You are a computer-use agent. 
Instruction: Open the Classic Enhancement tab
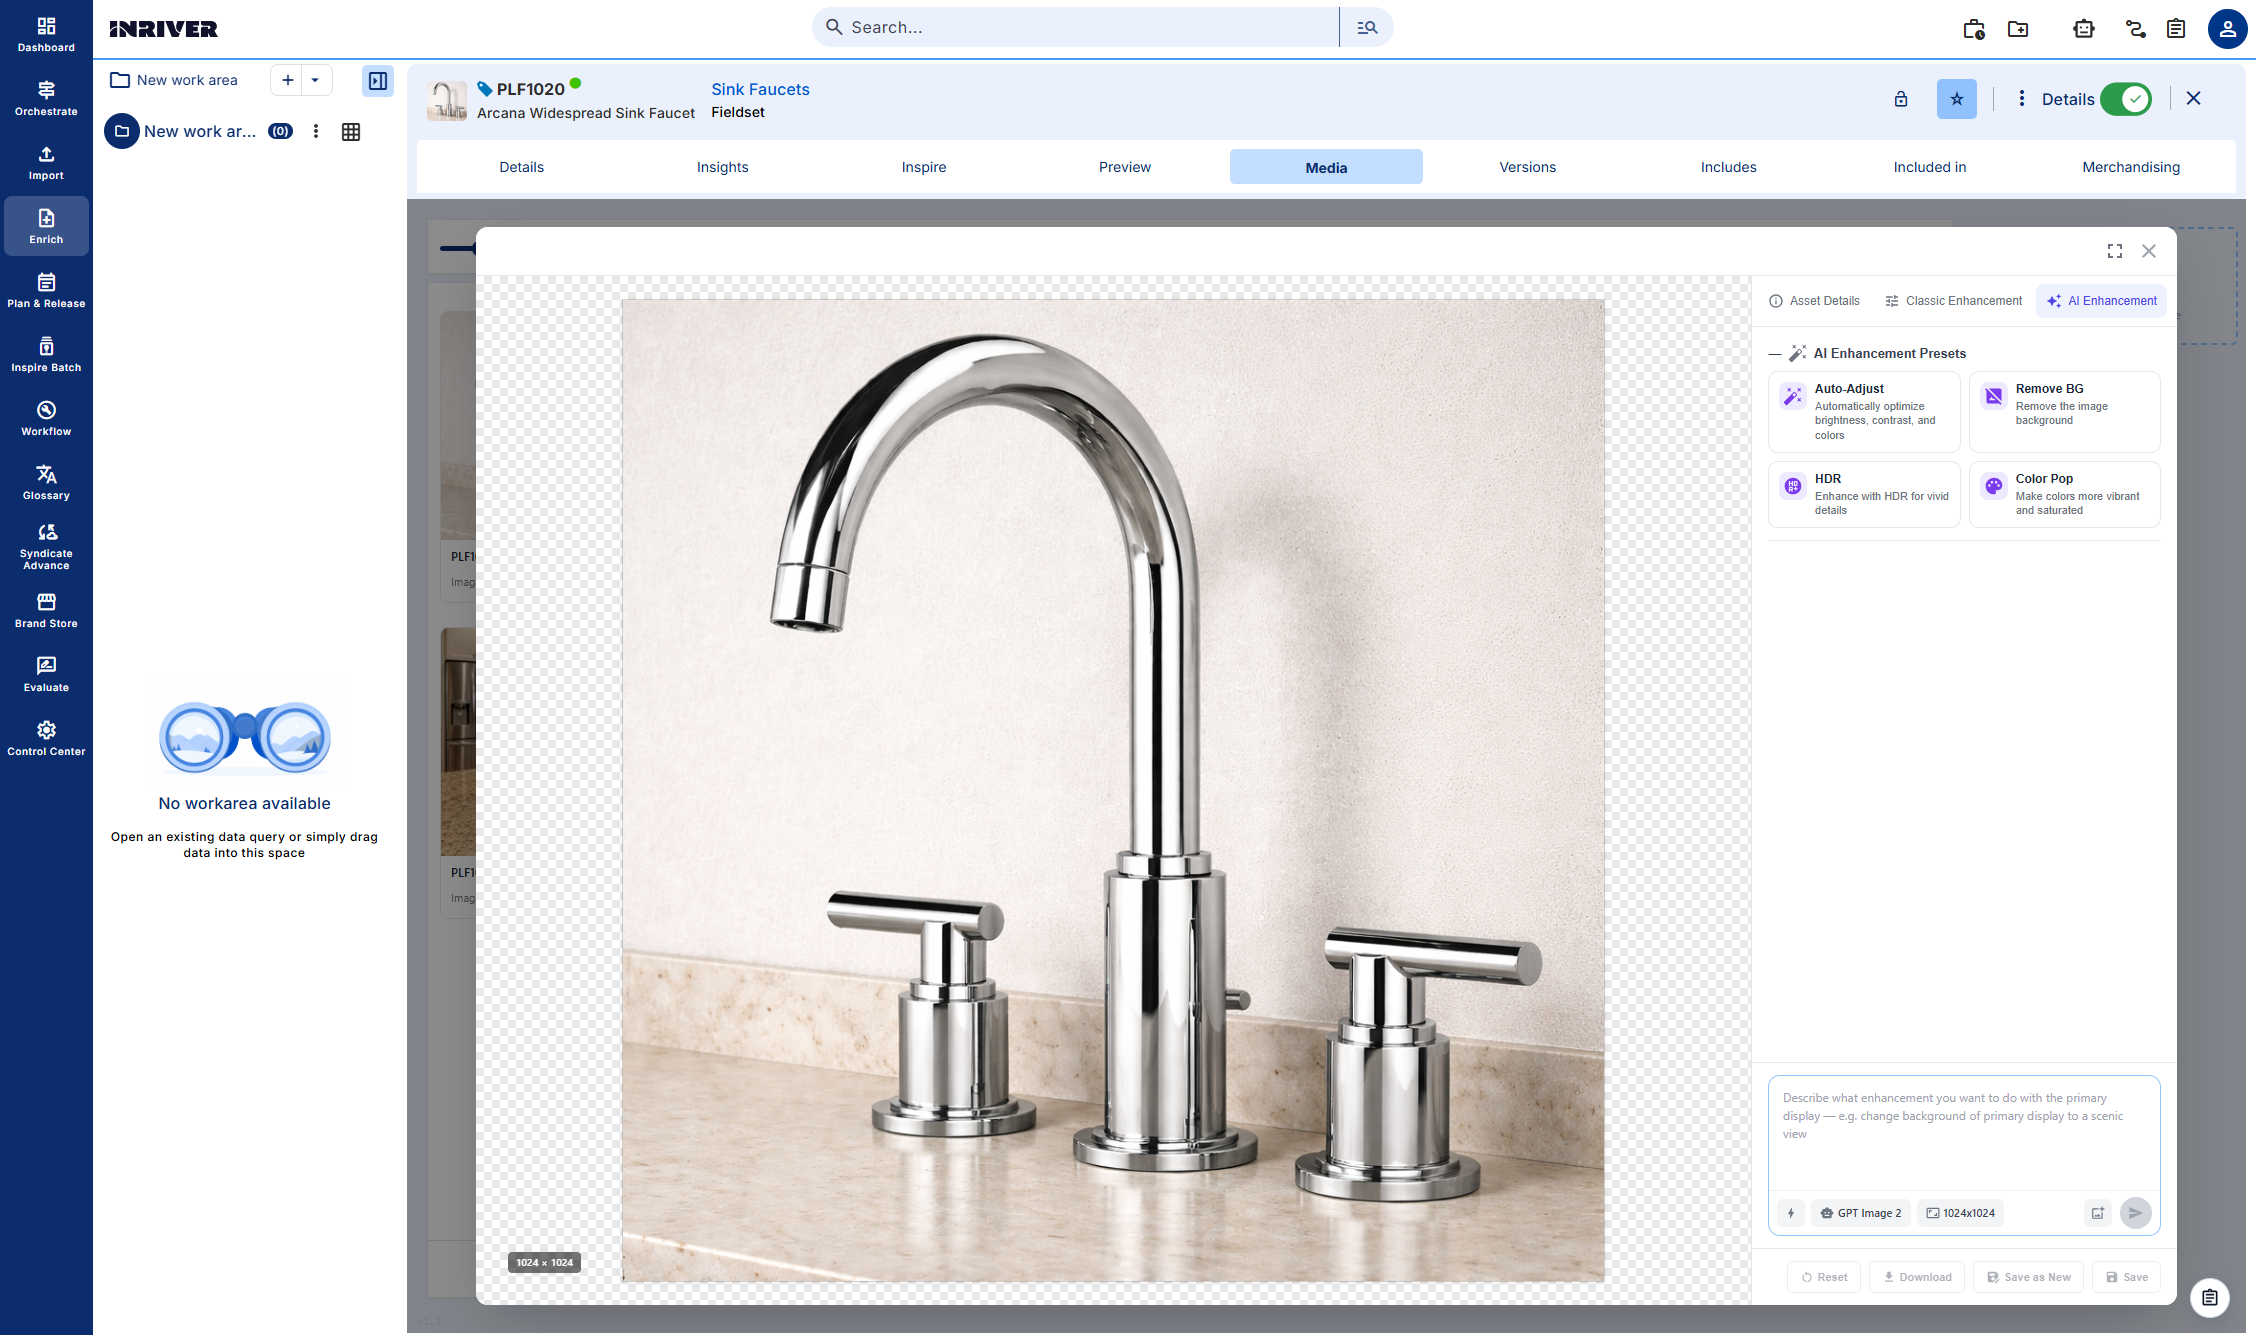(1953, 301)
